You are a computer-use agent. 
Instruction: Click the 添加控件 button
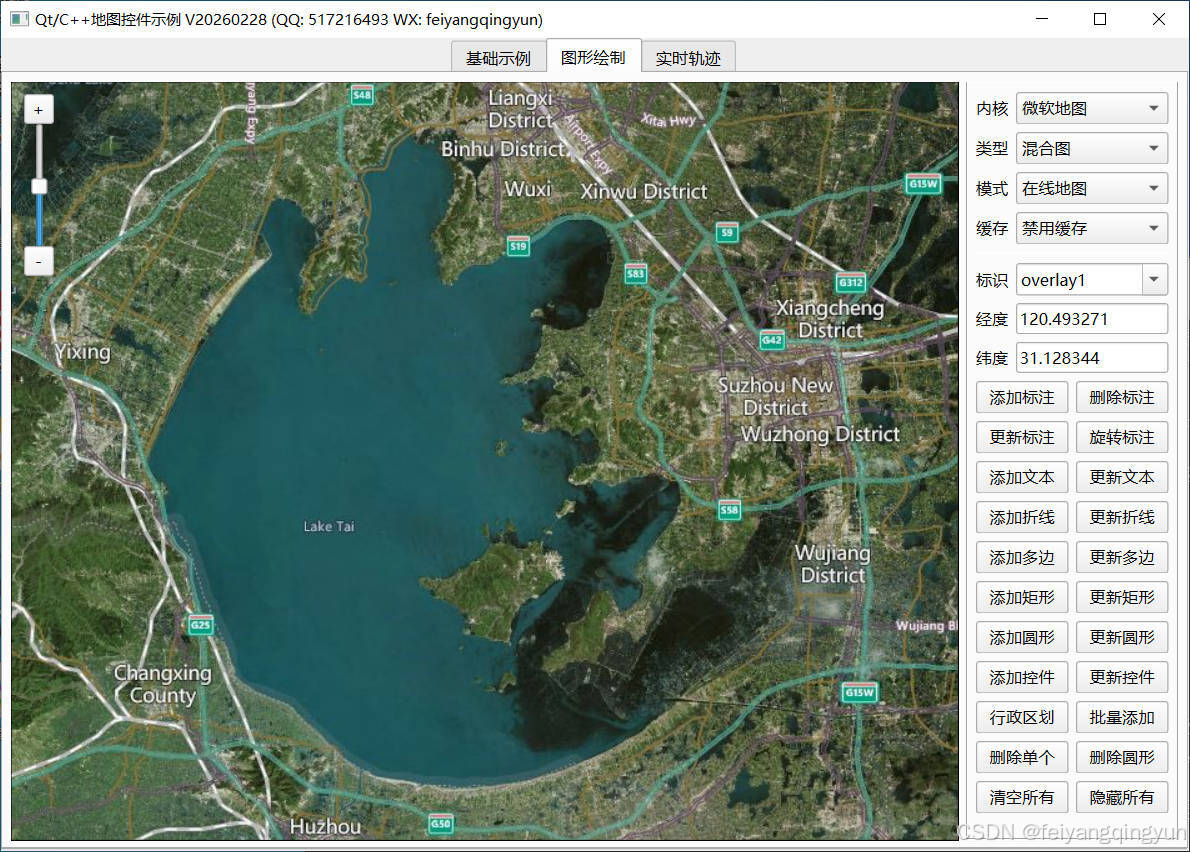(1022, 678)
